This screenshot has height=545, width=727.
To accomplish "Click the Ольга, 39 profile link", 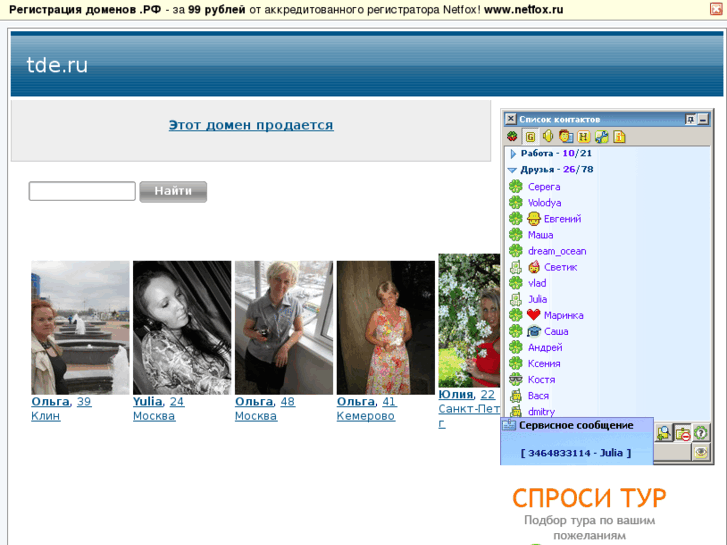I will 61,402.
